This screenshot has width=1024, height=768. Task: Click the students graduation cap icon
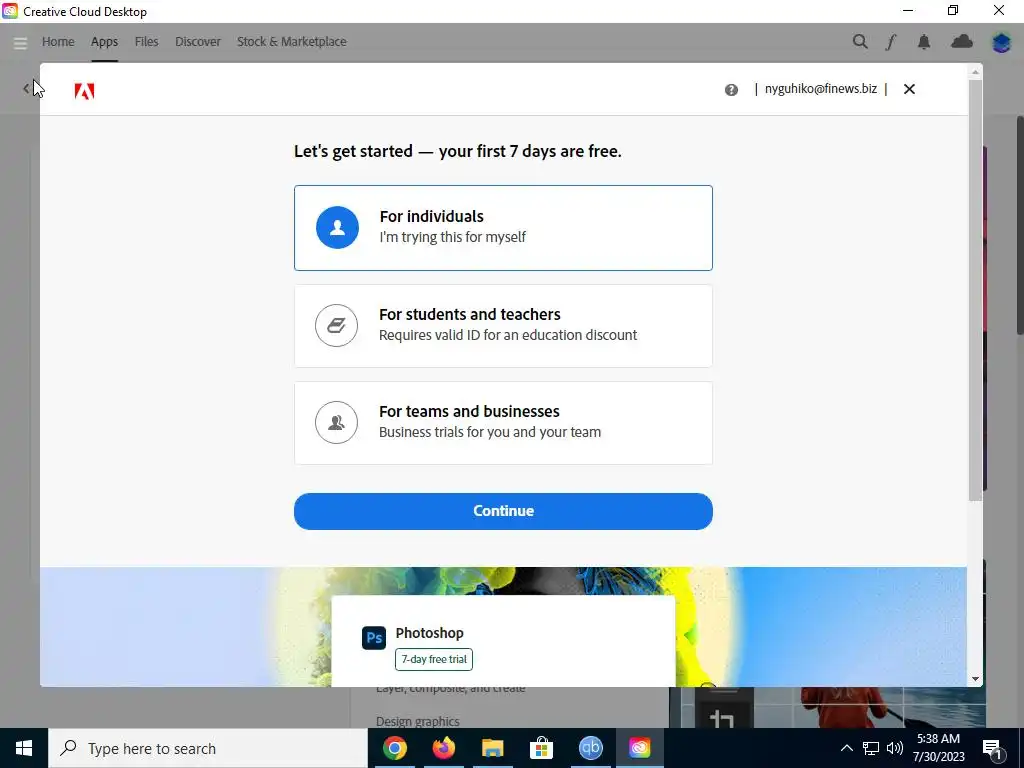click(x=336, y=325)
